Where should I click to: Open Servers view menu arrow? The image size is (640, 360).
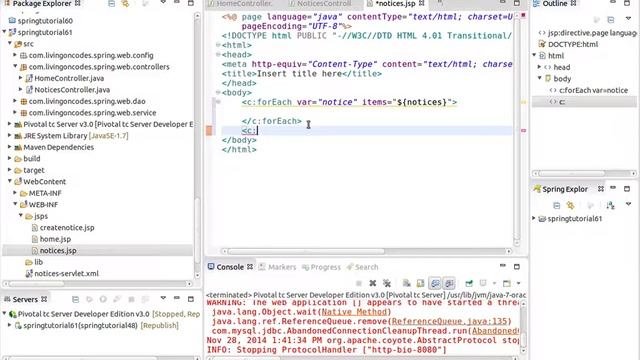tap(163, 298)
